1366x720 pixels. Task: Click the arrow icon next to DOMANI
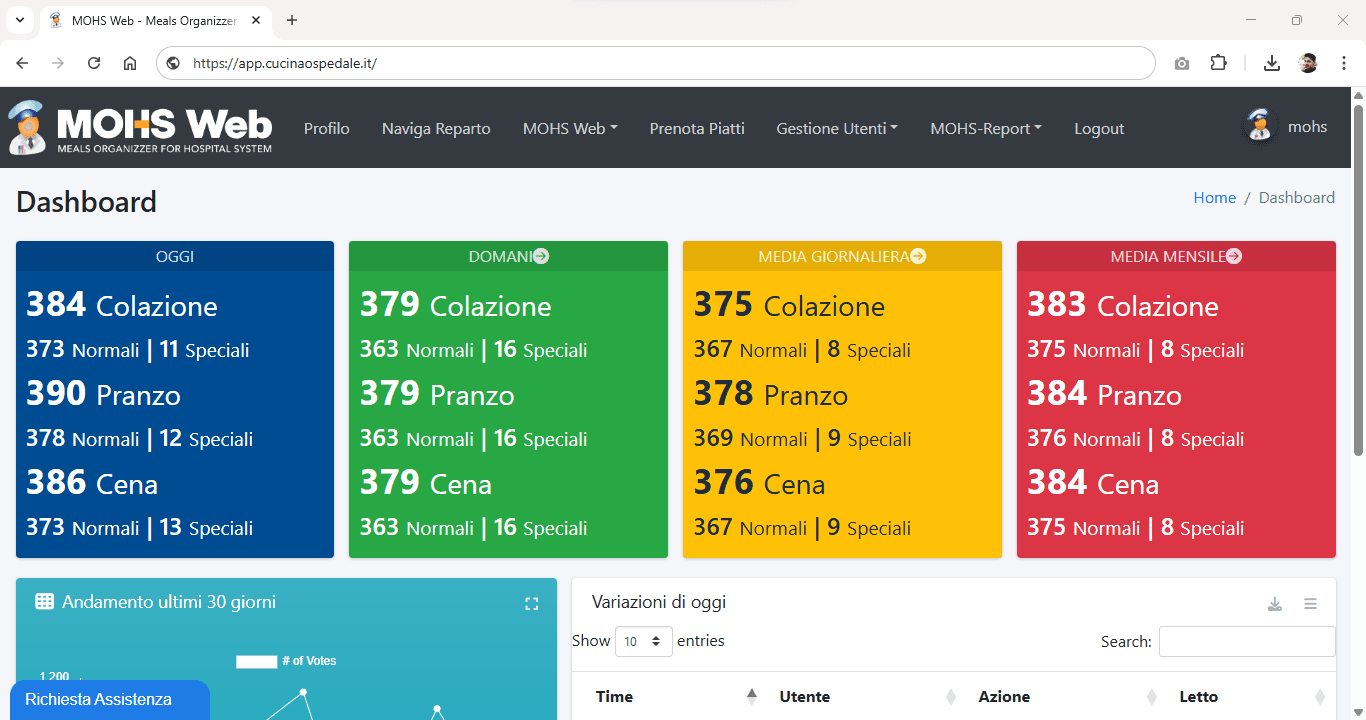click(x=541, y=257)
